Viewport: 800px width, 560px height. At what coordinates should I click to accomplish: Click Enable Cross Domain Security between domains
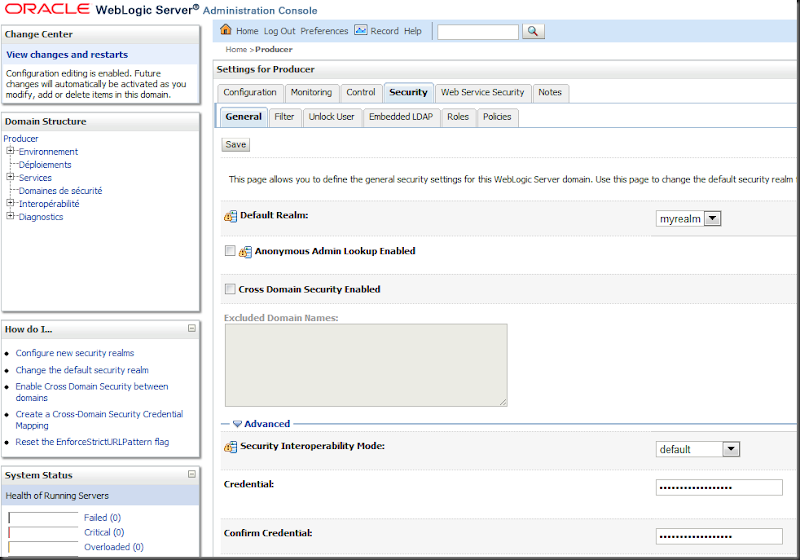[x=92, y=392]
